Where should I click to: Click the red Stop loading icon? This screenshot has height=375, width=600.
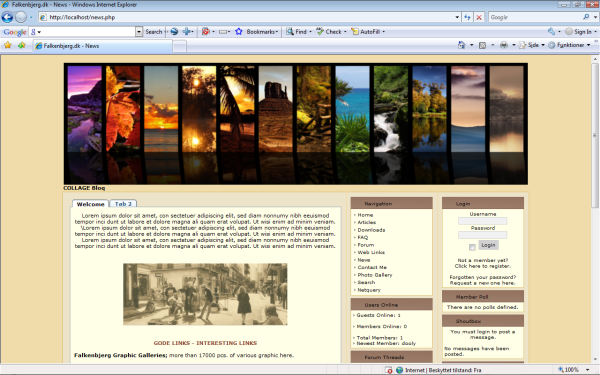click(x=479, y=17)
